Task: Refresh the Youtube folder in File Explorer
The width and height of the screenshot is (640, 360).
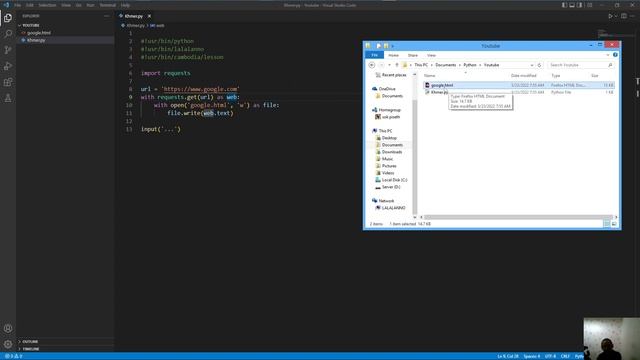Action: click(539, 65)
